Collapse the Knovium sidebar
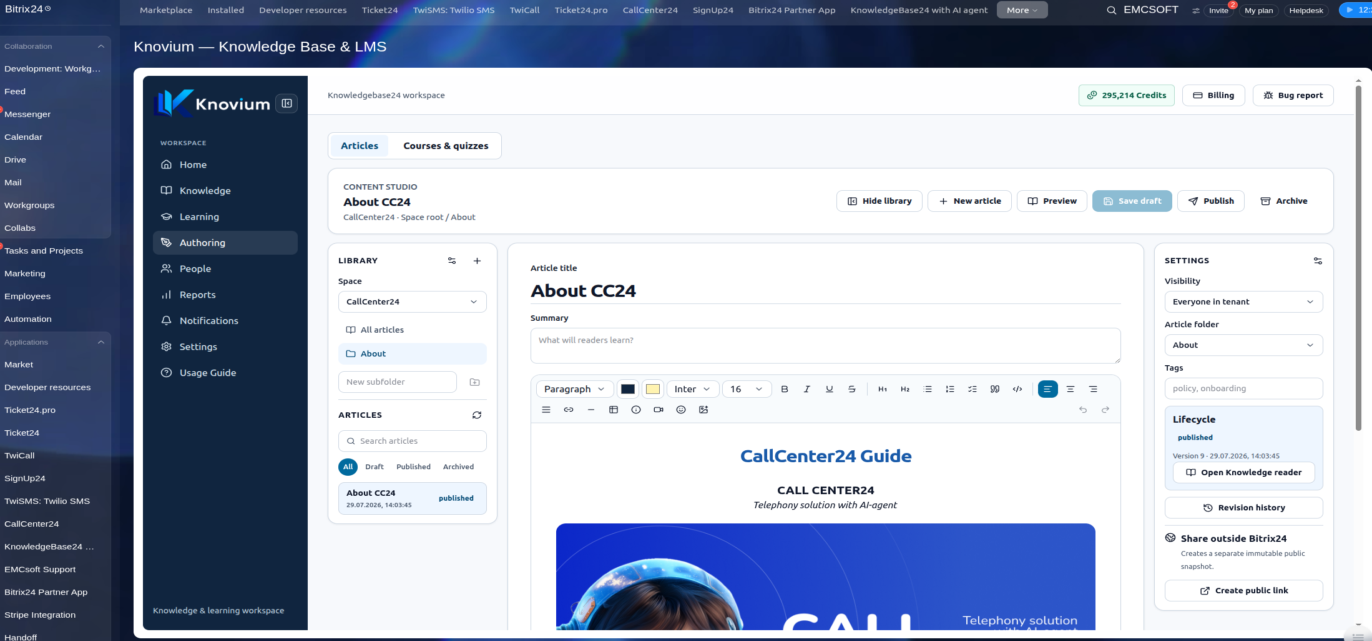The height and width of the screenshot is (641, 1372). [x=286, y=103]
